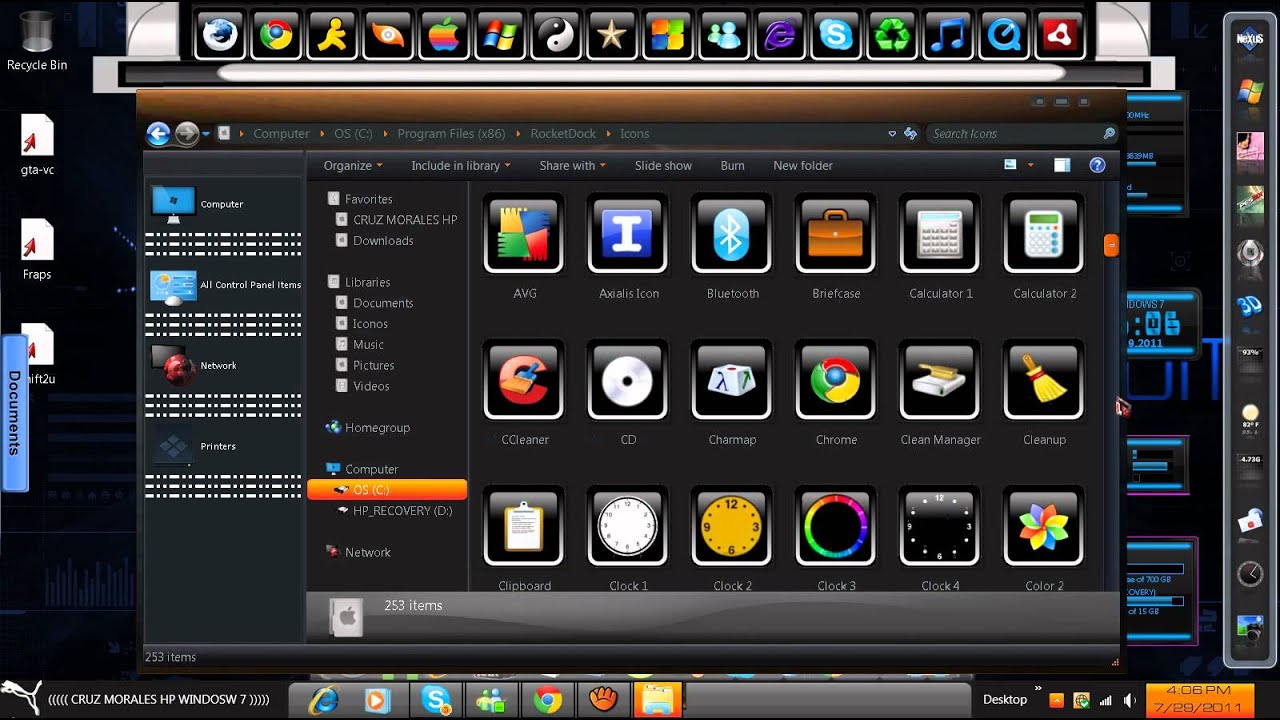
Task: Select the Axialis Icon file
Action: point(628,245)
